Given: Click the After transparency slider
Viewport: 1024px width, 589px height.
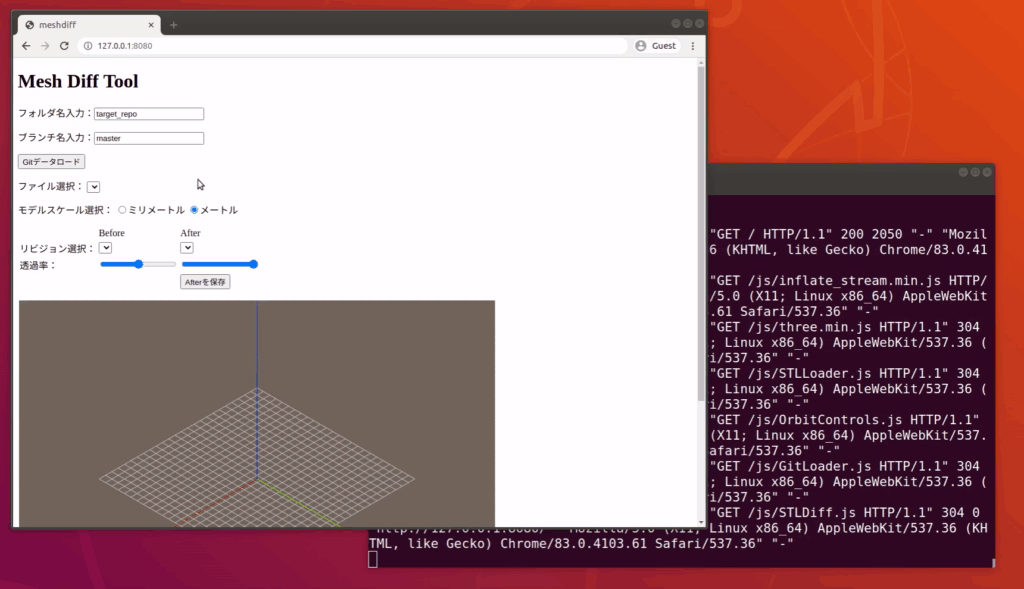Looking at the screenshot, I should tap(219, 264).
